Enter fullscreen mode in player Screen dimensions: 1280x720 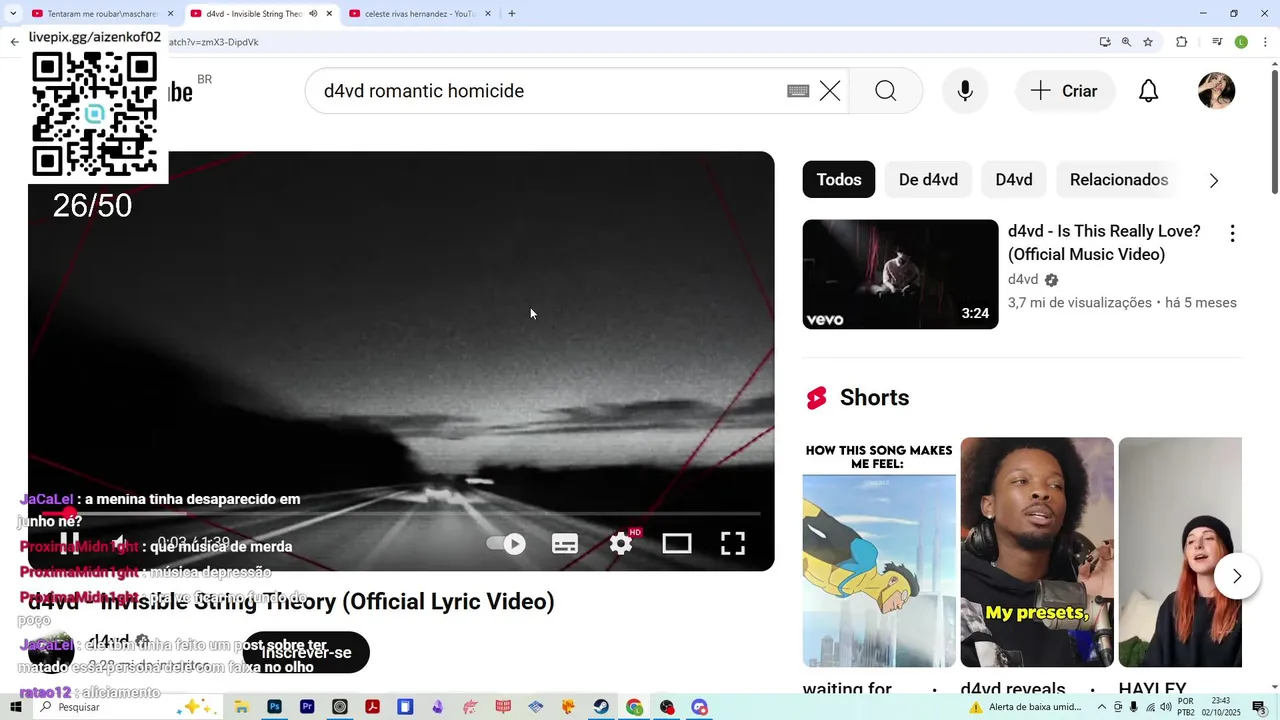[733, 543]
